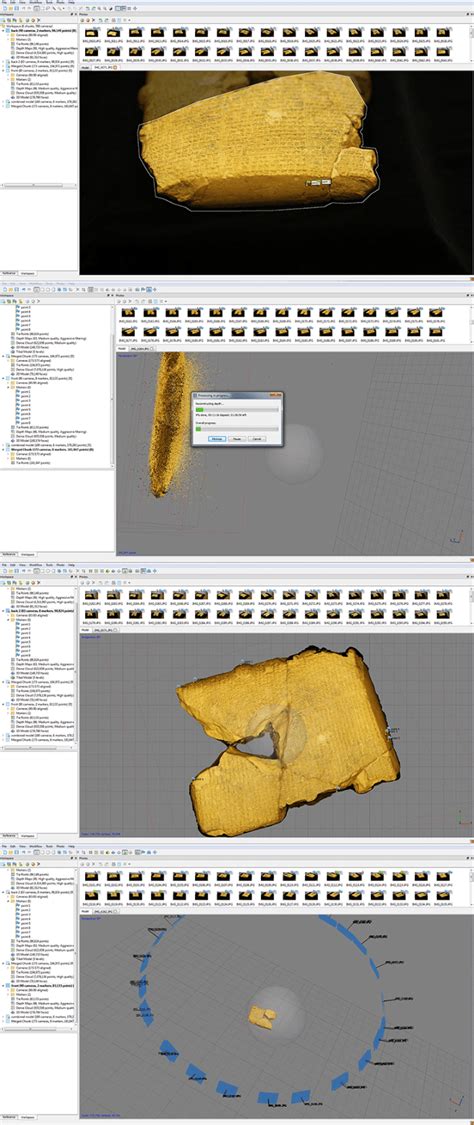Select bold 'back 2 (60 cameras' chunk in 3D model window
This screenshot has width=474, height=1125.
pyautogui.click(x=42, y=611)
